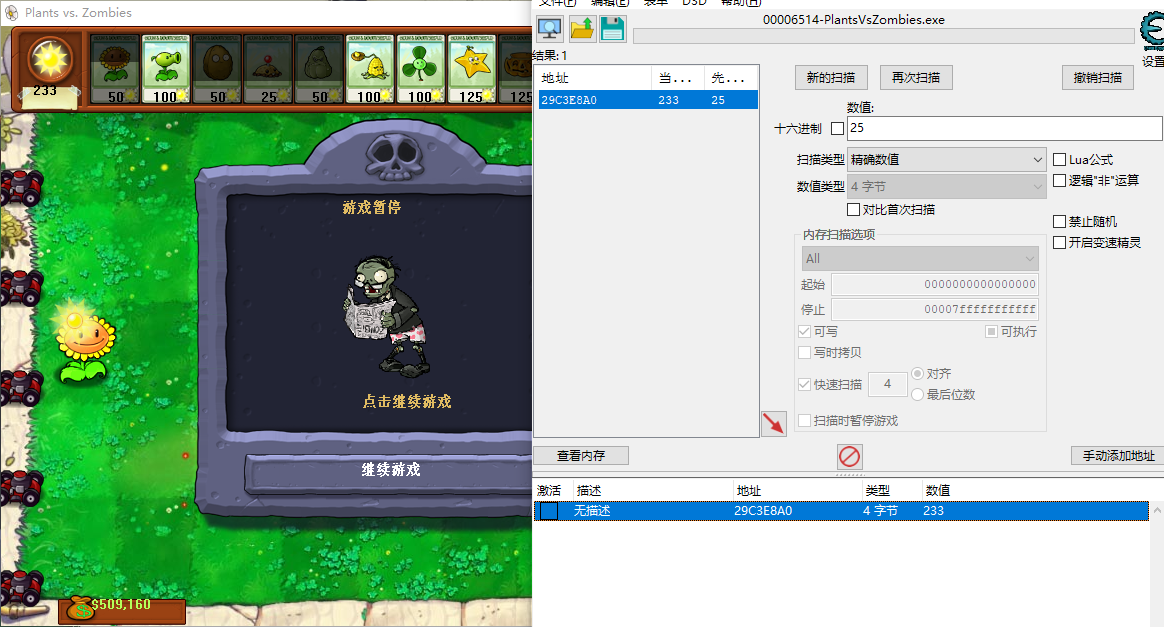
Task: Select the Wall-nut seed packet
Action: 217,68
